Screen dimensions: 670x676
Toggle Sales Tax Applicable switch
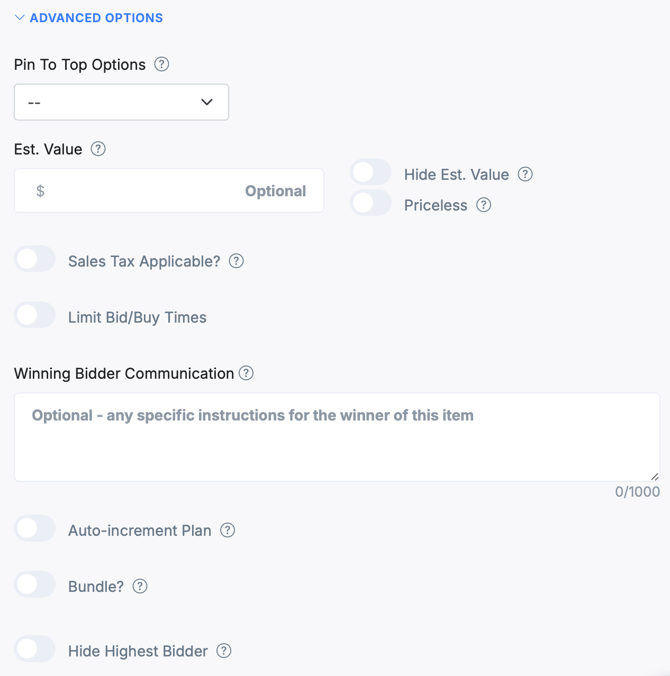coord(35,259)
